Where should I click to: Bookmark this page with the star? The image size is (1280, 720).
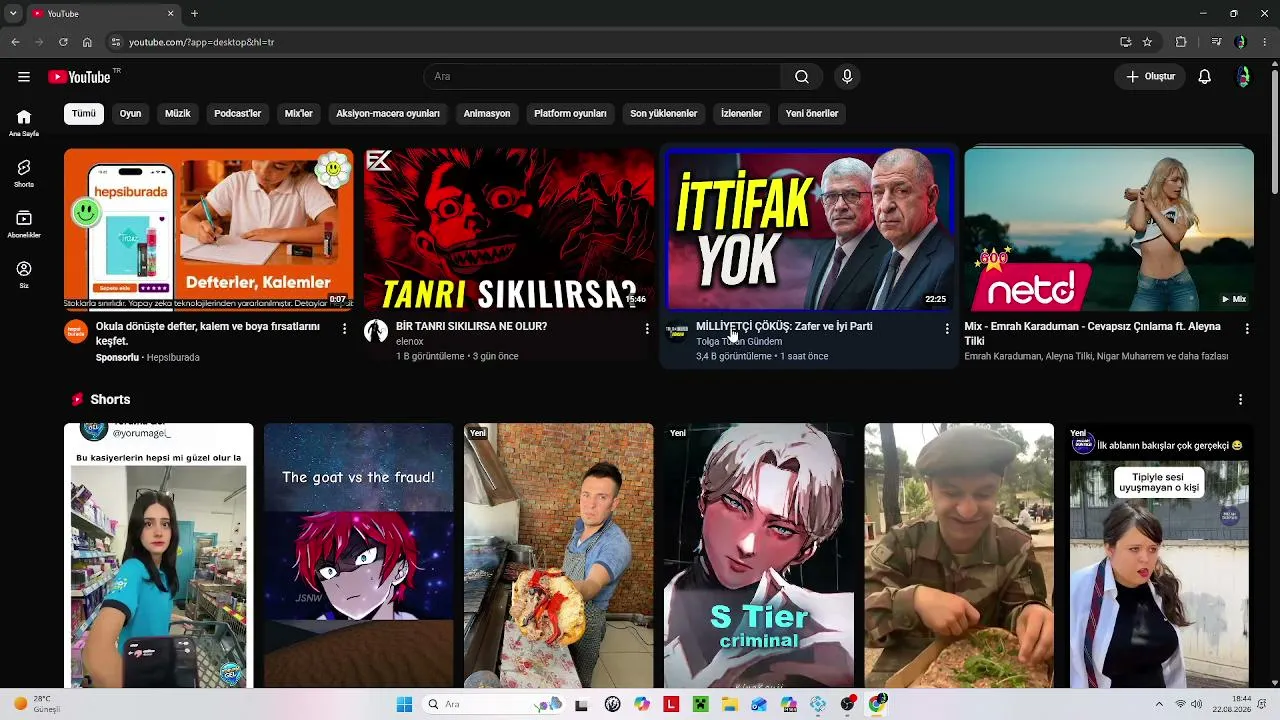coord(1147,42)
